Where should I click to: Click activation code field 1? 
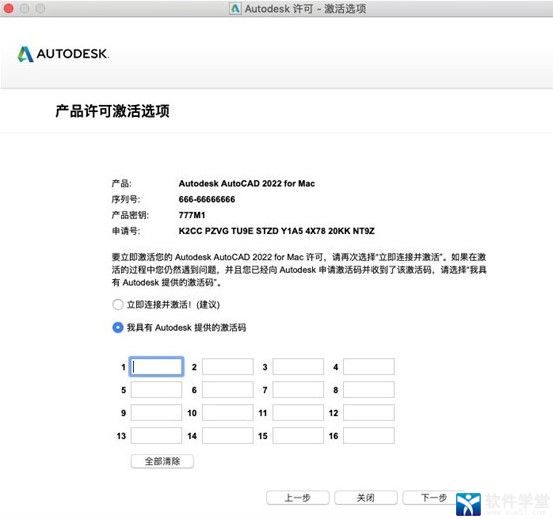[x=156, y=367]
